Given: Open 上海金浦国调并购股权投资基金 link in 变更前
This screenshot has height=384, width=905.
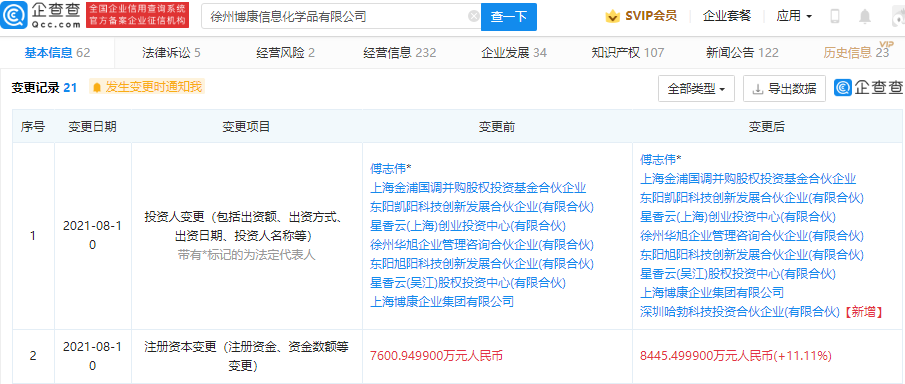Looking at the screenshot, I should (478, 187).
